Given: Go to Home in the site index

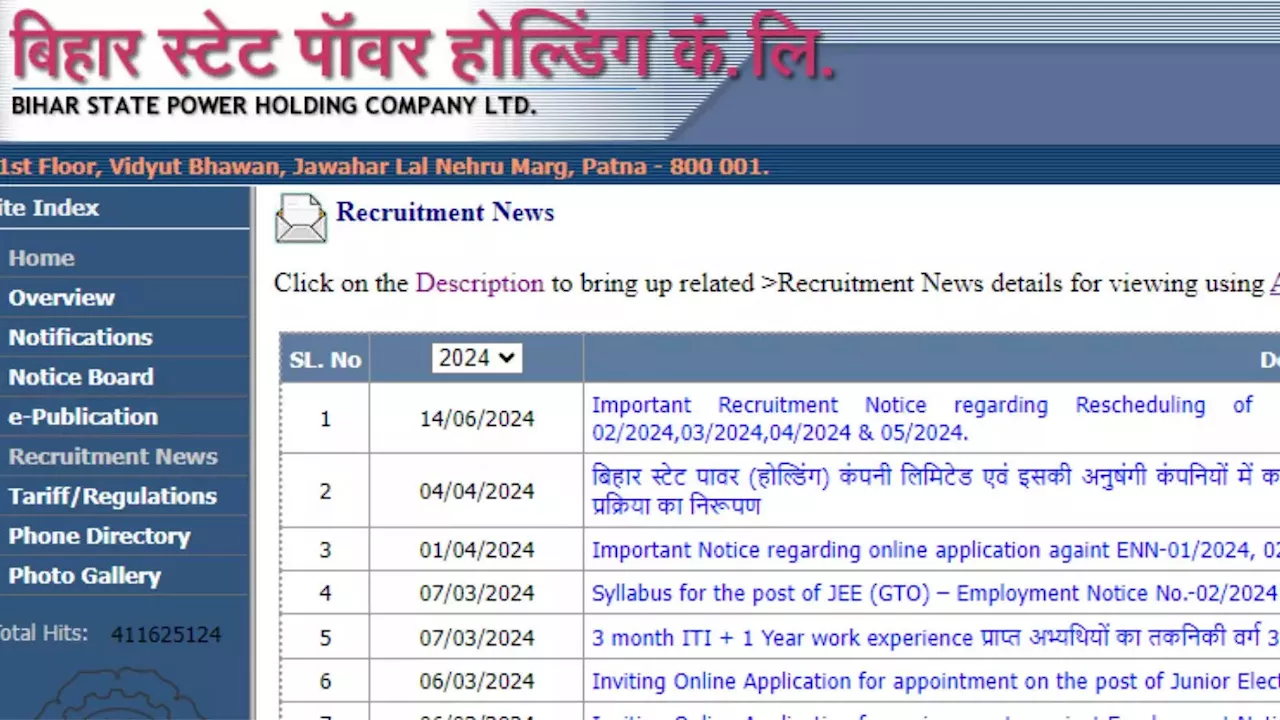Looking at the screenshot, I should [42, 258].
